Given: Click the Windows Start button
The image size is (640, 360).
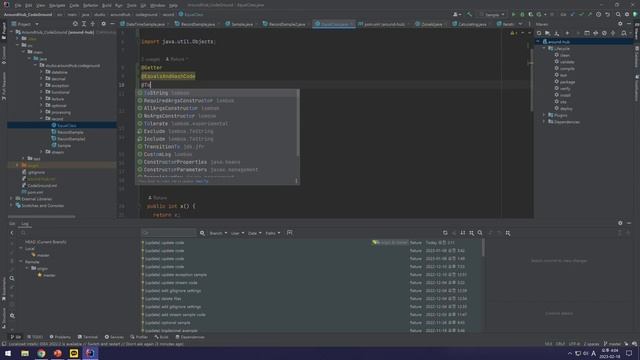Looking at the screenshot, I should [8, 353].
